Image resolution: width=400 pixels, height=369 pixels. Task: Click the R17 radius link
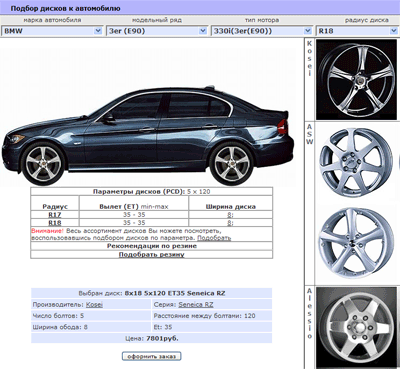pyautogui.click(x=55, y=215)
